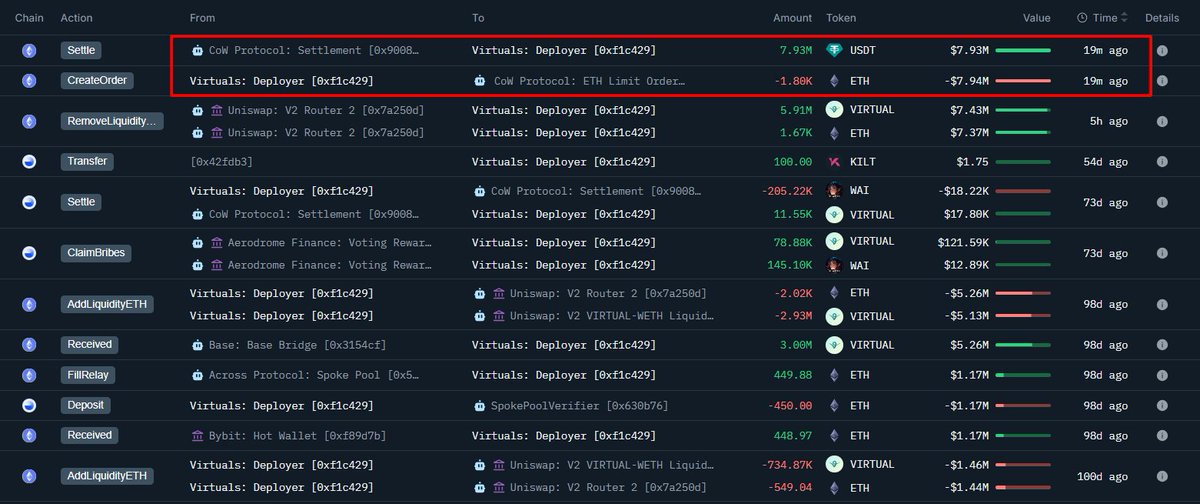Click the FillRelay action badge
Viewport: 1200px width, 504px height.
coord(87,376)
